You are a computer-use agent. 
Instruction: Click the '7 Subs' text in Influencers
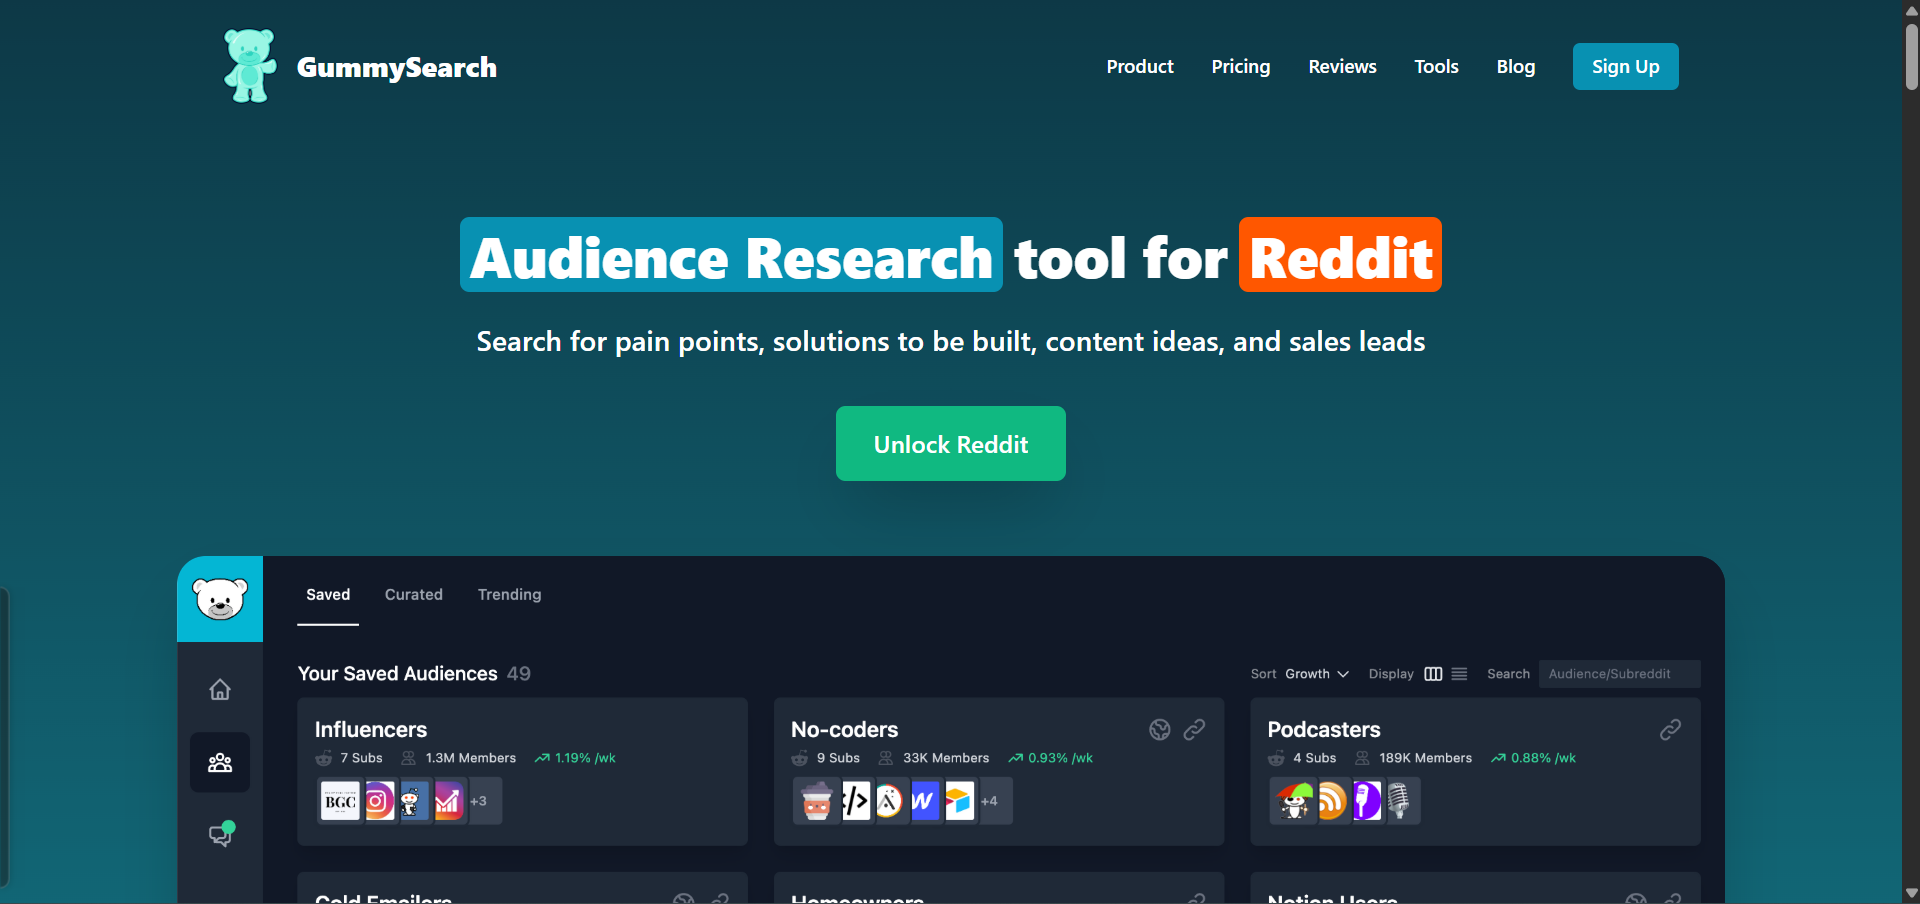pyautogui.click(x=361, y=758)
